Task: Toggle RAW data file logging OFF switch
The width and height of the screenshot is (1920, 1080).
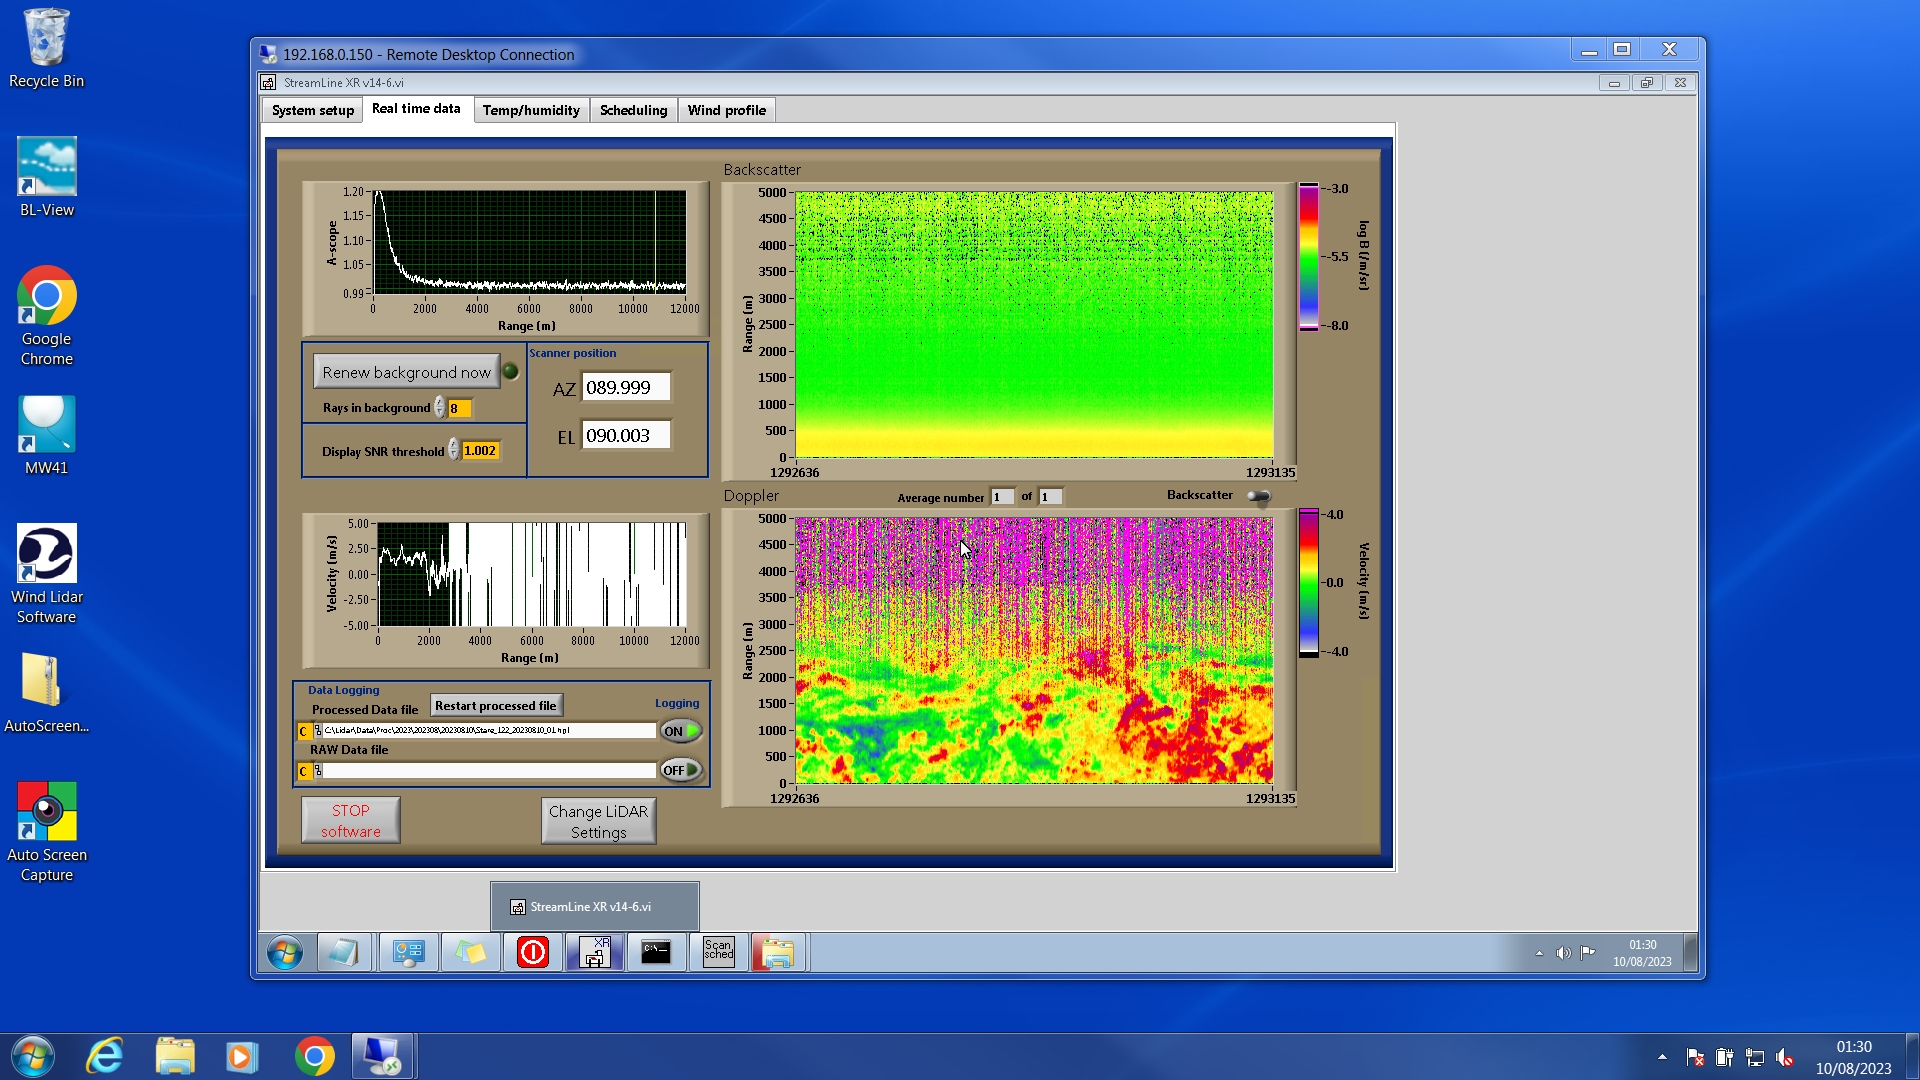Action: point(681,770)
